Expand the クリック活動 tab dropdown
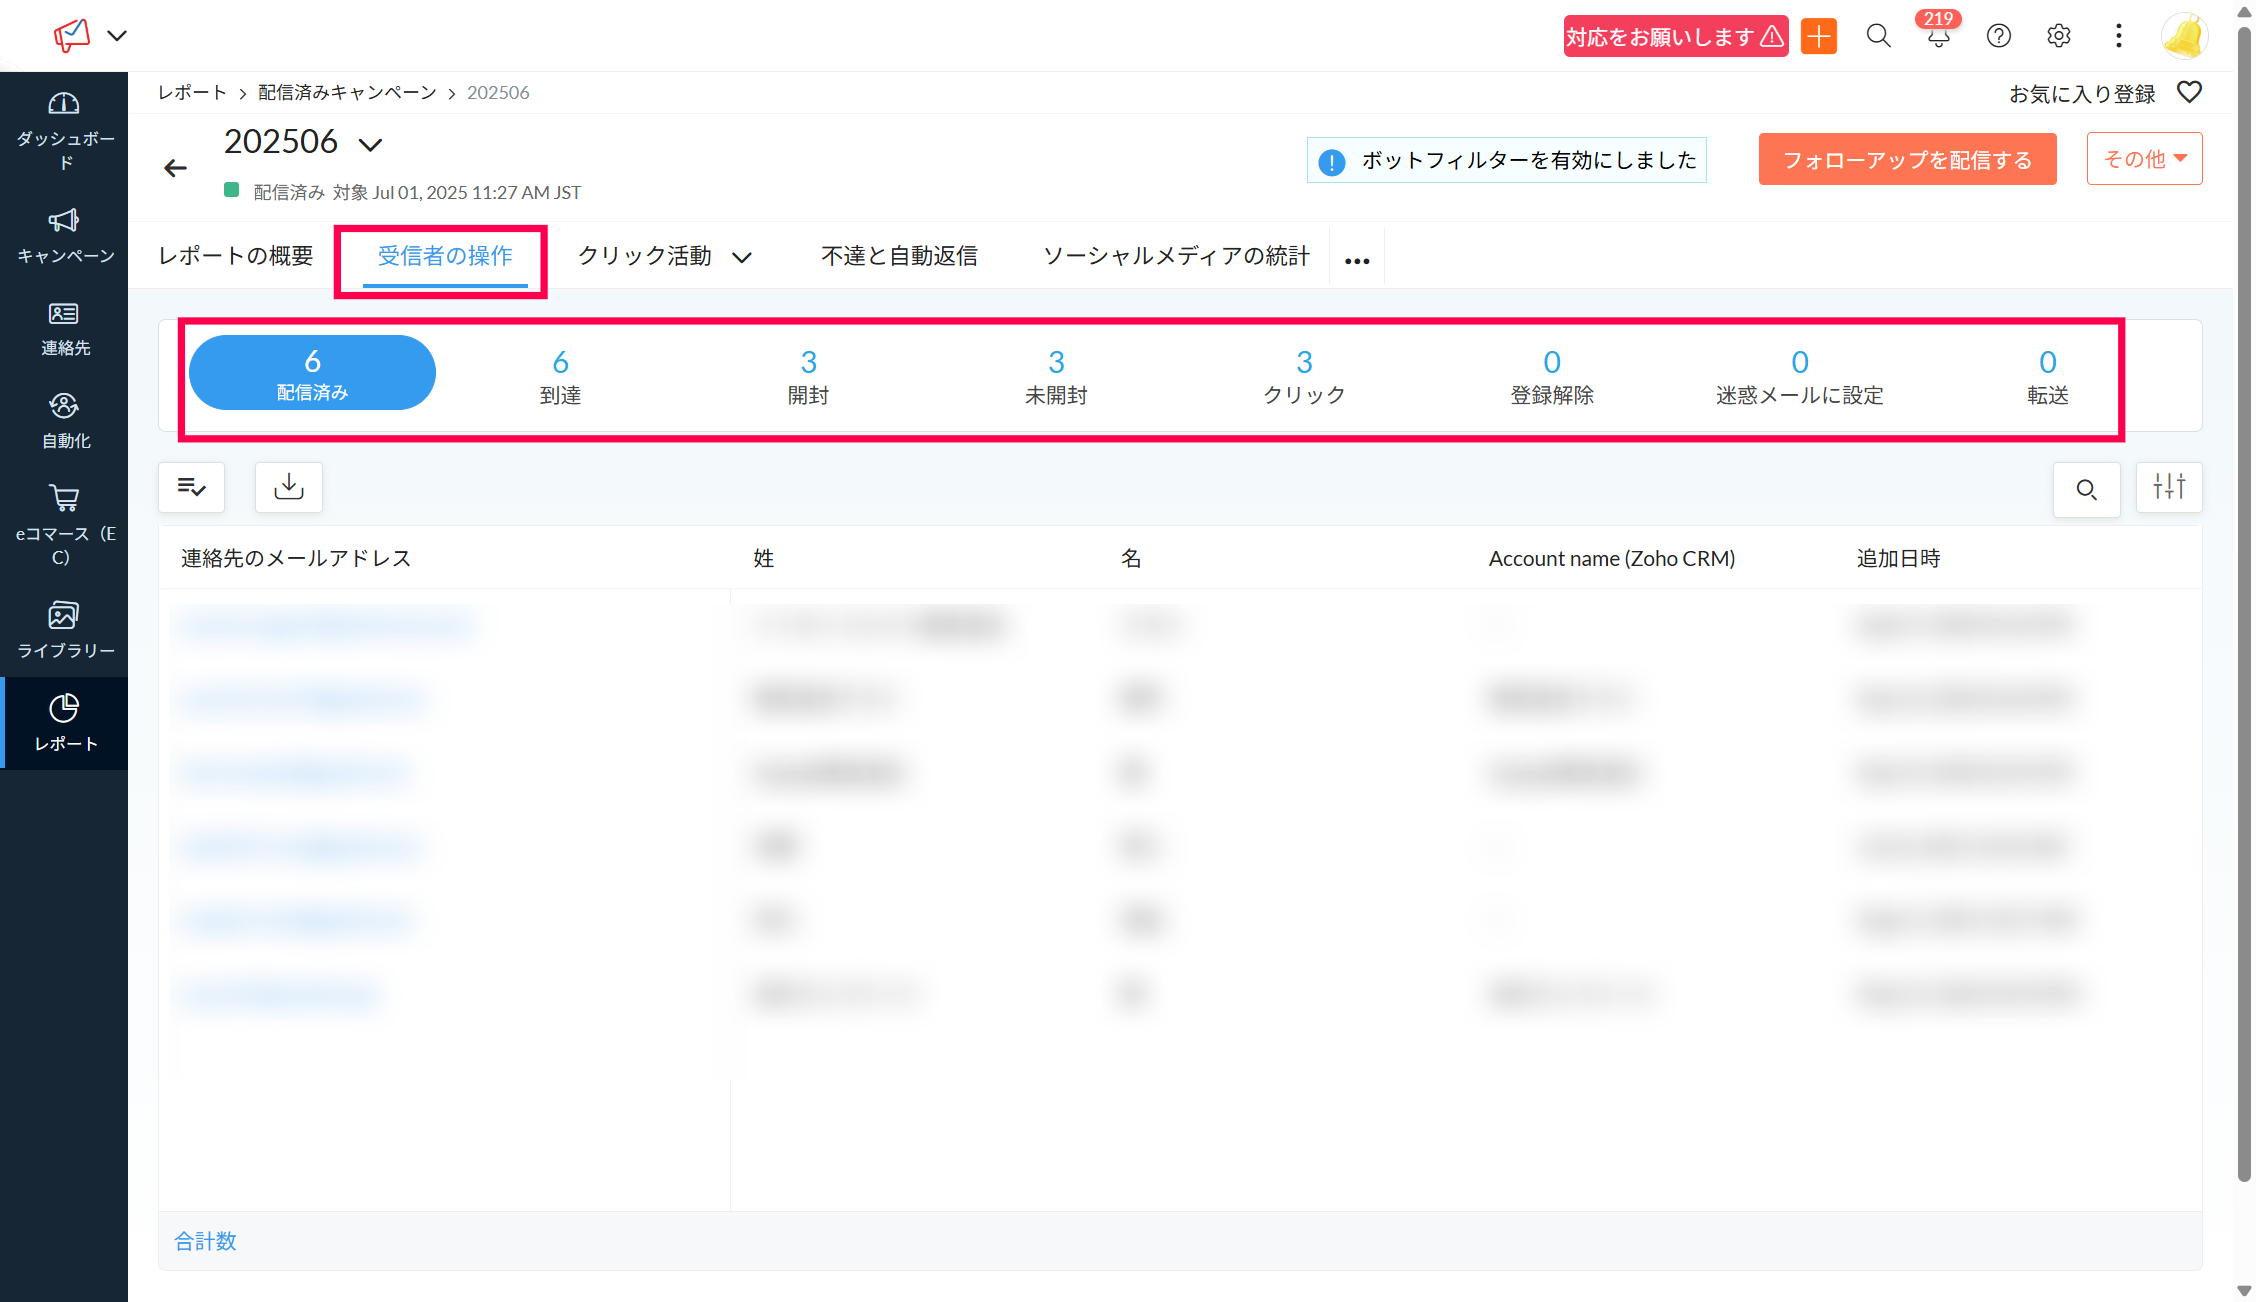This screenshot has height=1302, width=2256. point(742,258)
